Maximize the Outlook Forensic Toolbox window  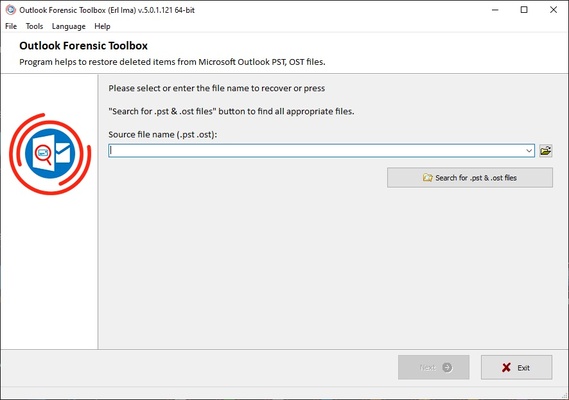pos(524,10)
